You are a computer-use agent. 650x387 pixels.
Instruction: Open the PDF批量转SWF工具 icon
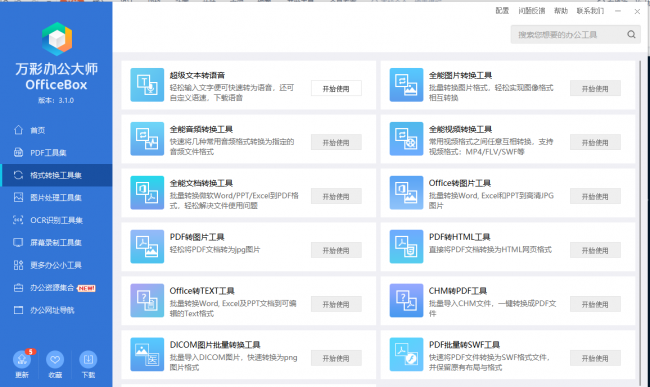(x=406, y=354)
